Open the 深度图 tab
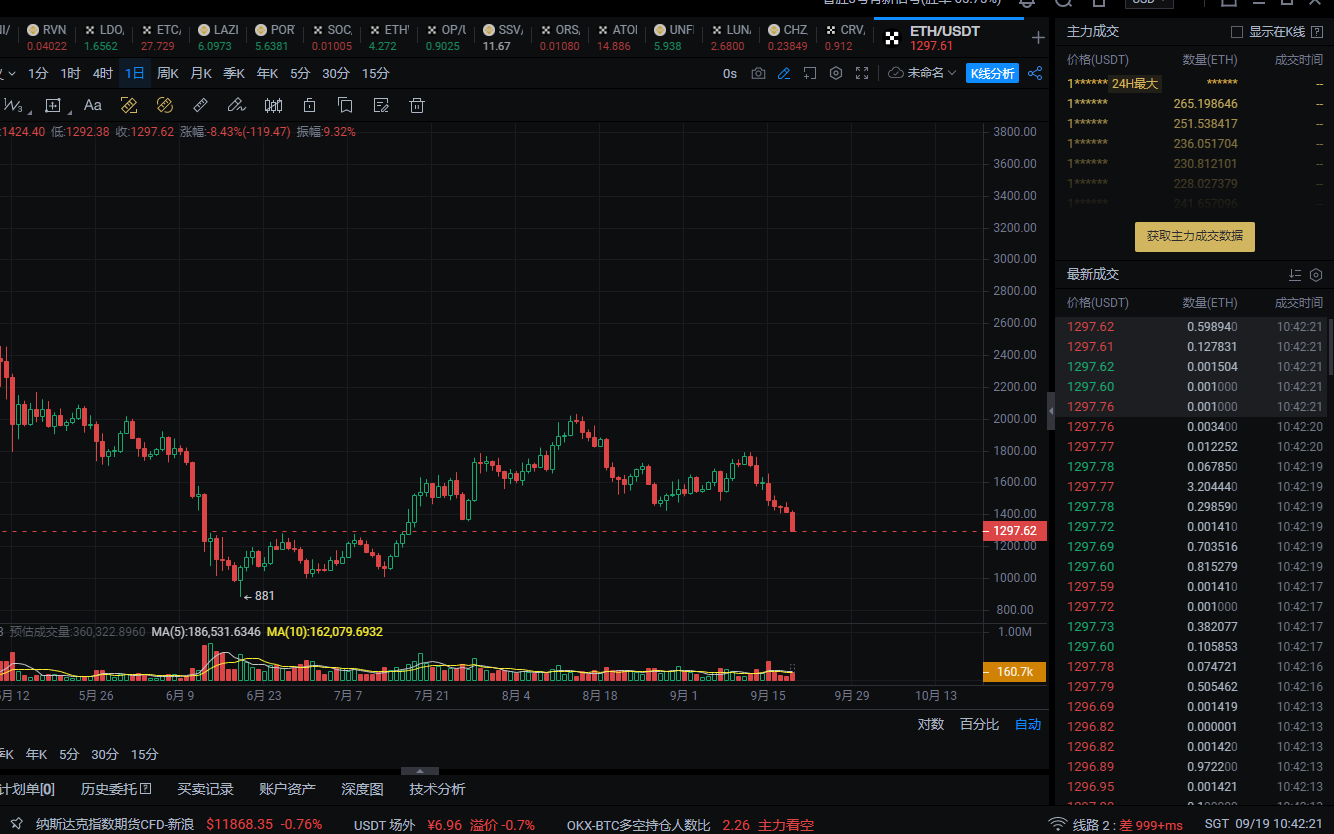 pos(362,789)
